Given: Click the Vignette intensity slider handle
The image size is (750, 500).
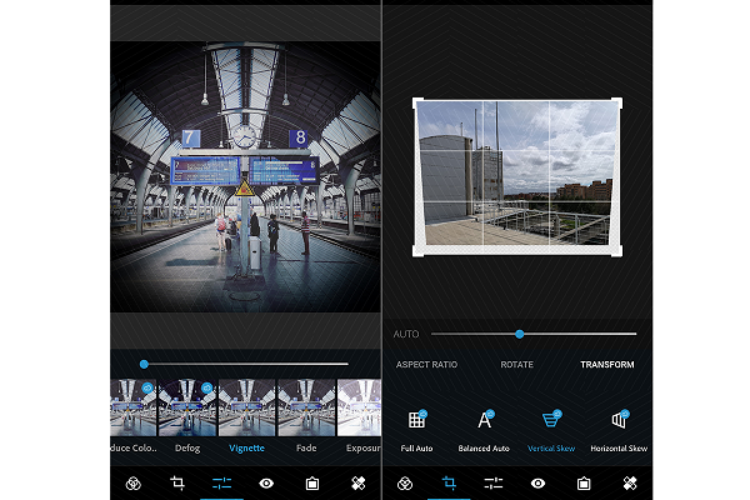Looking at the screenshot, I should click(x=144, y=364).
